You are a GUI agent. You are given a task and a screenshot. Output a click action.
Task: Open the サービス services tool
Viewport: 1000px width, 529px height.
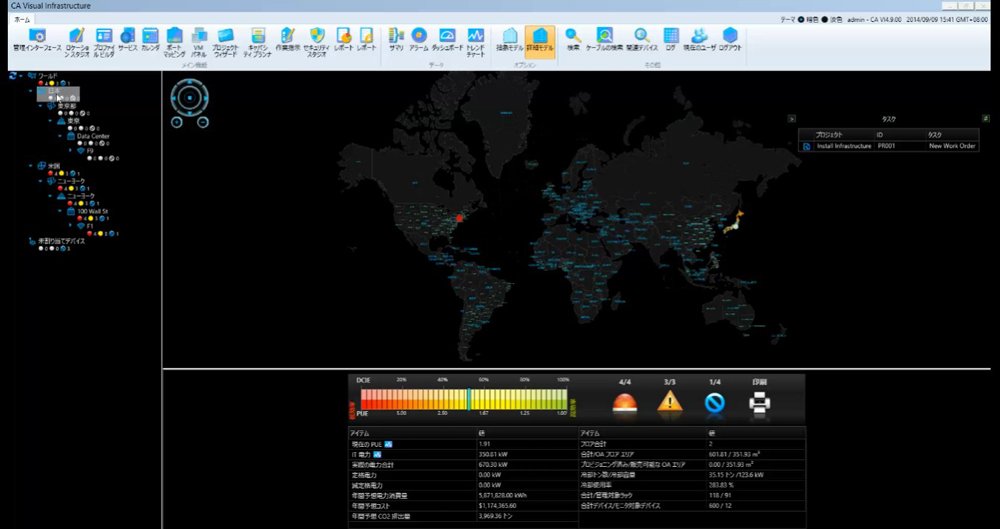(127, 40)
